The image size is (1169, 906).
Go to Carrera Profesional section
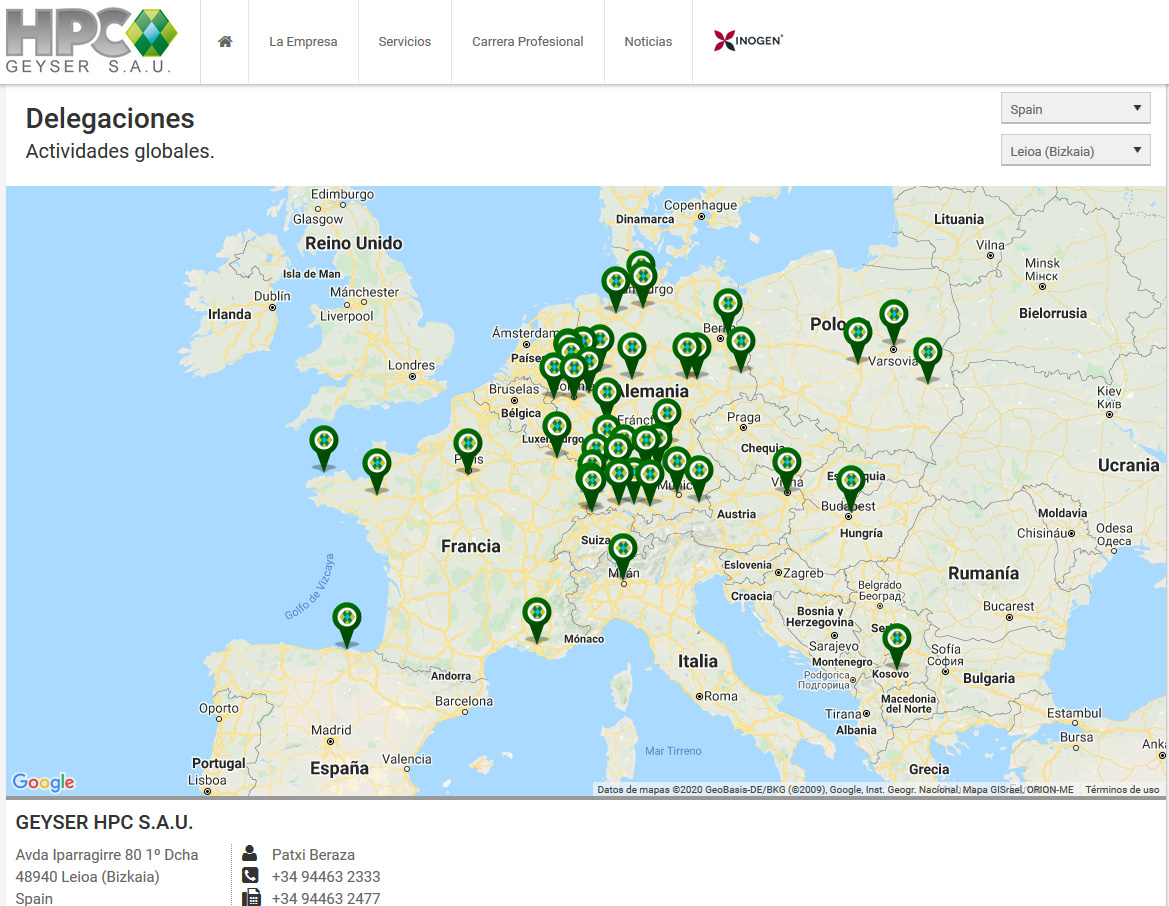click(x=527, y=42)
